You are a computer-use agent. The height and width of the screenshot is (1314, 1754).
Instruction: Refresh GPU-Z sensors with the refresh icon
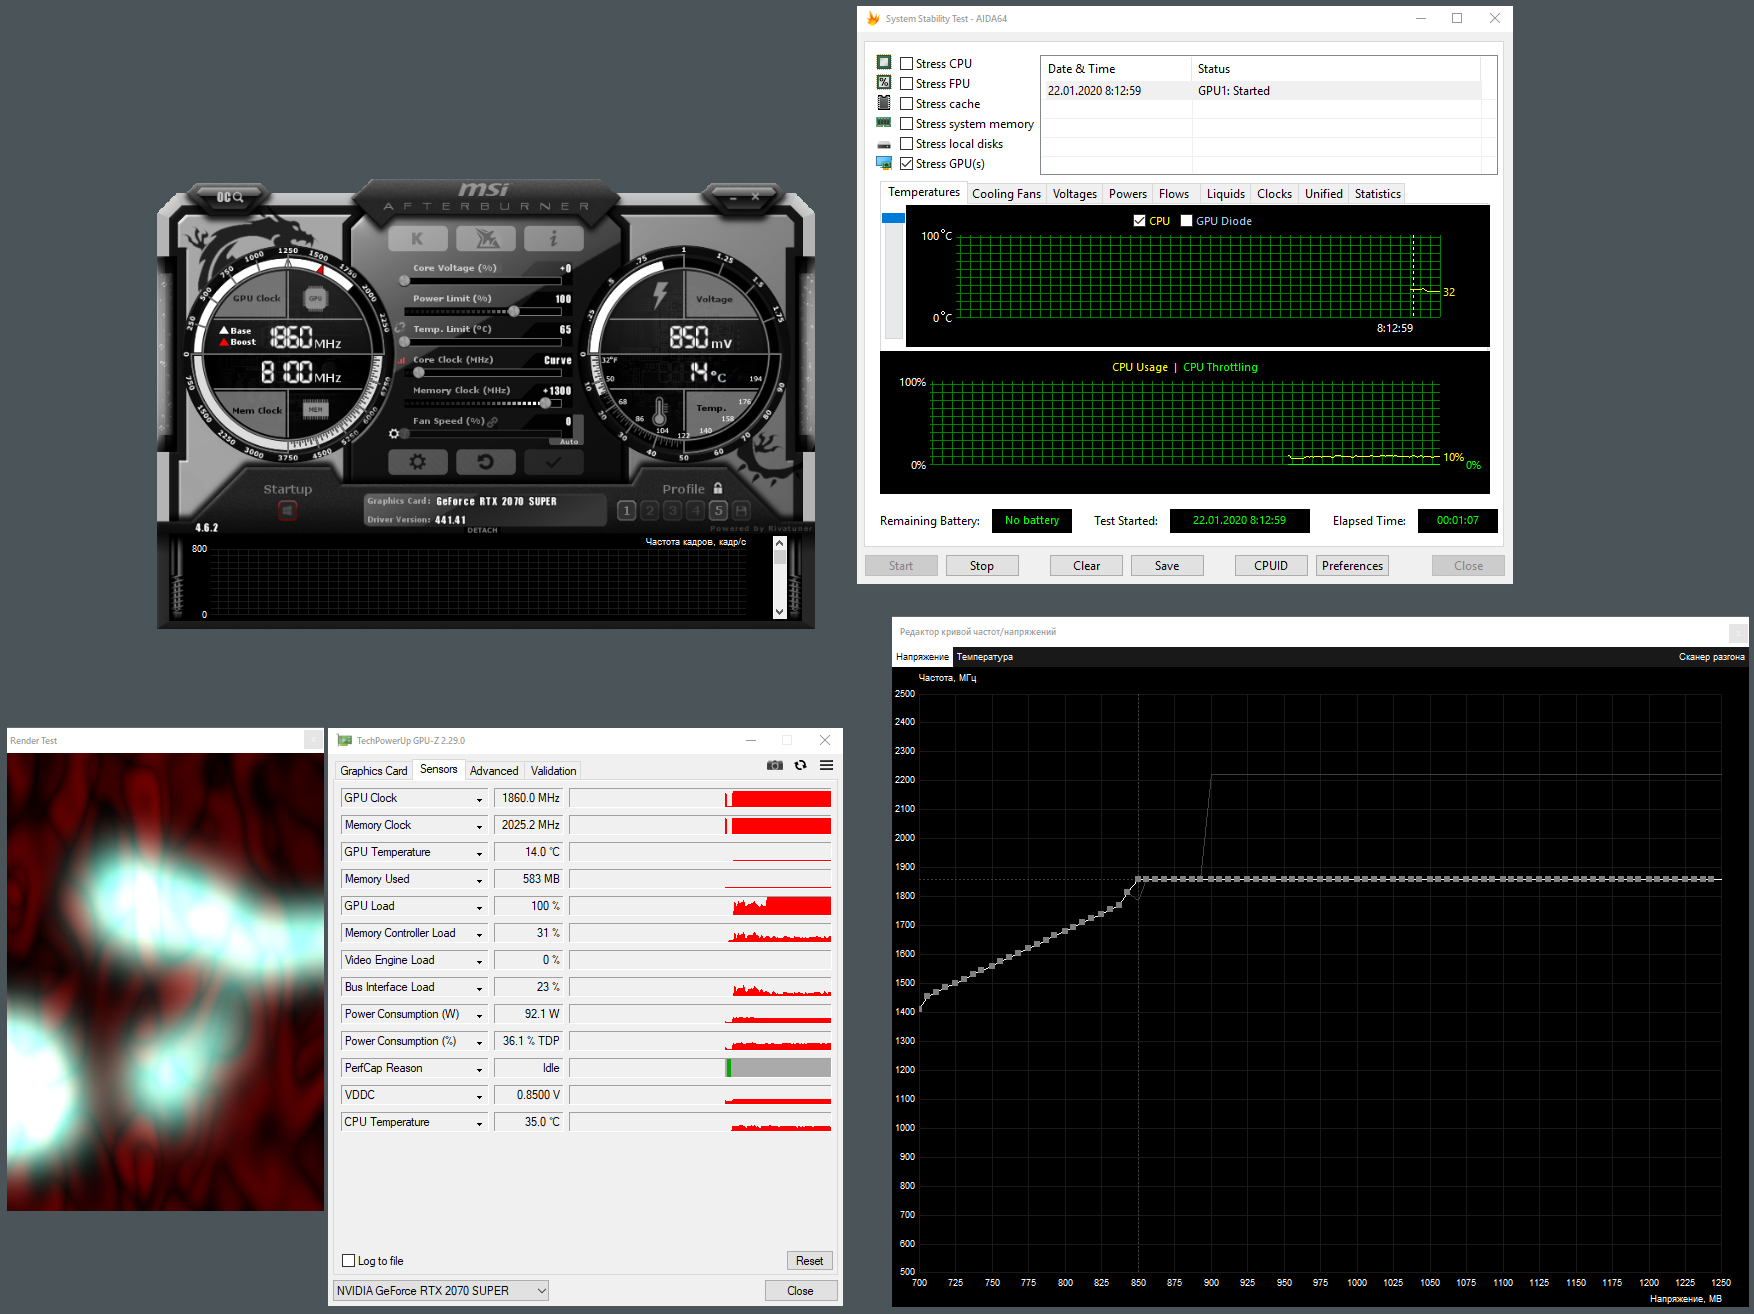[800, 765]
